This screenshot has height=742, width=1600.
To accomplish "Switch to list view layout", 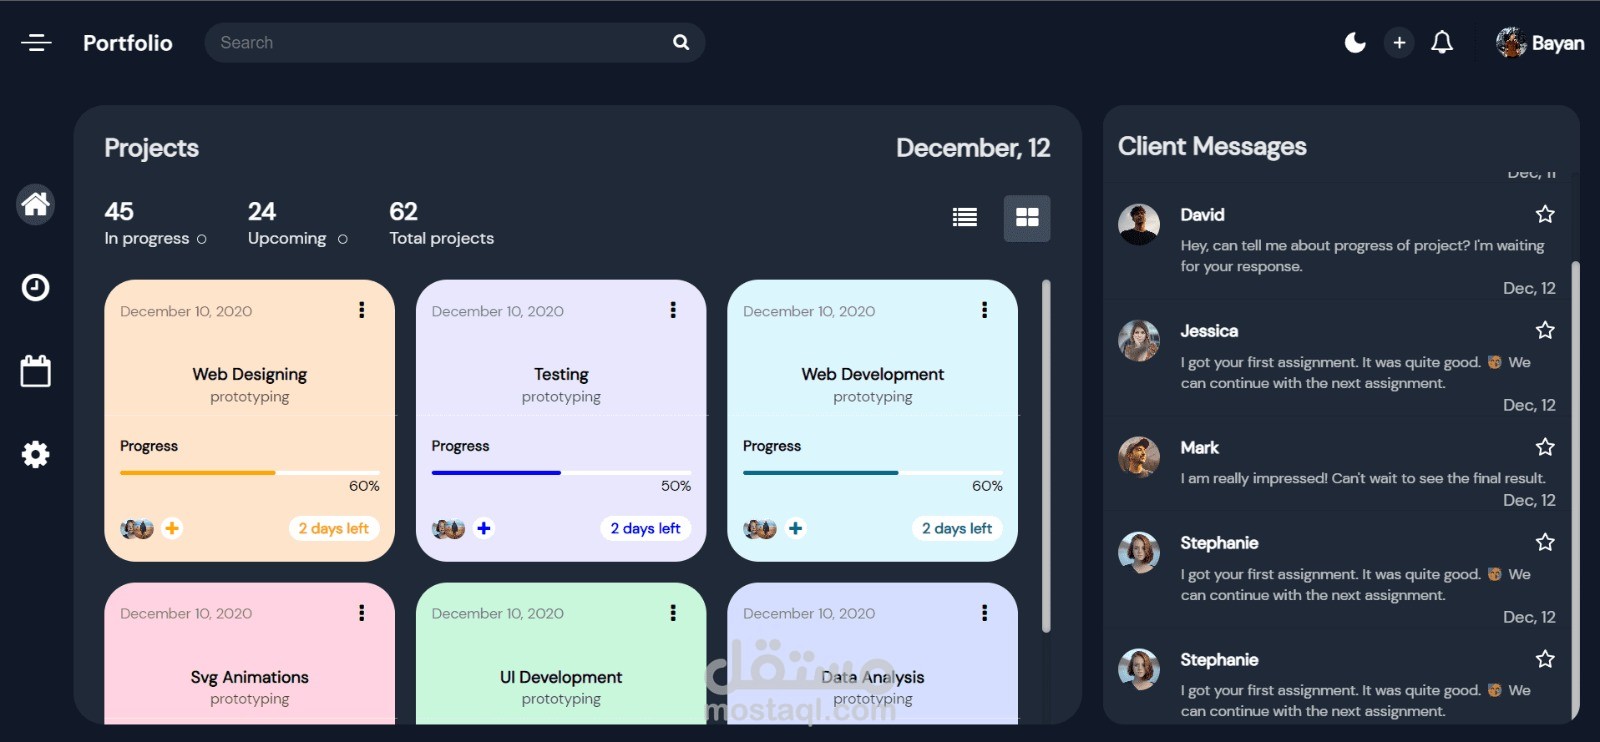I will coord(965,217).
